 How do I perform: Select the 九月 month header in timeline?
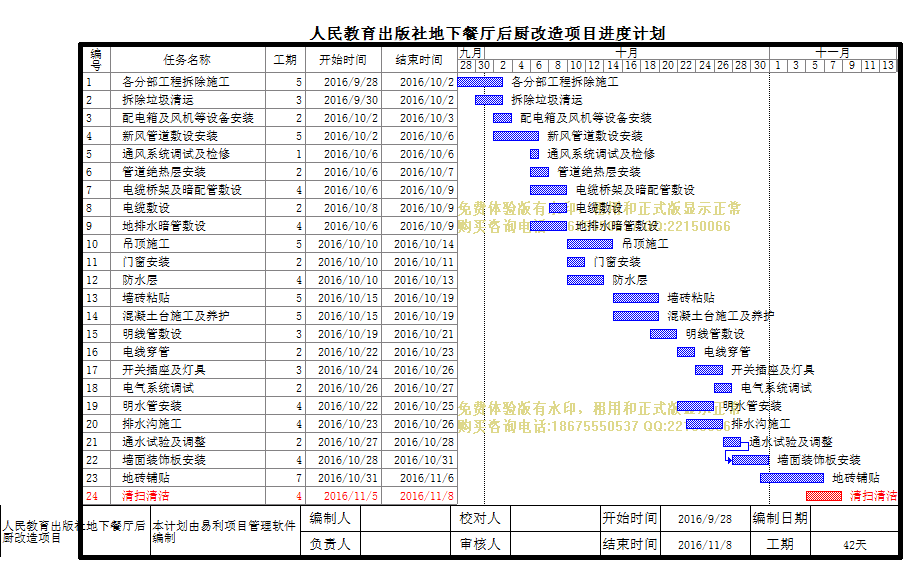[x=471, y=52]
